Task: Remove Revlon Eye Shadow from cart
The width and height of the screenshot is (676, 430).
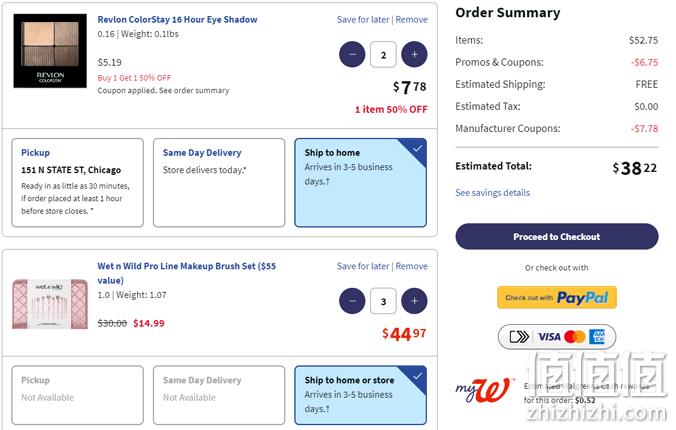Action: [412, 20]
